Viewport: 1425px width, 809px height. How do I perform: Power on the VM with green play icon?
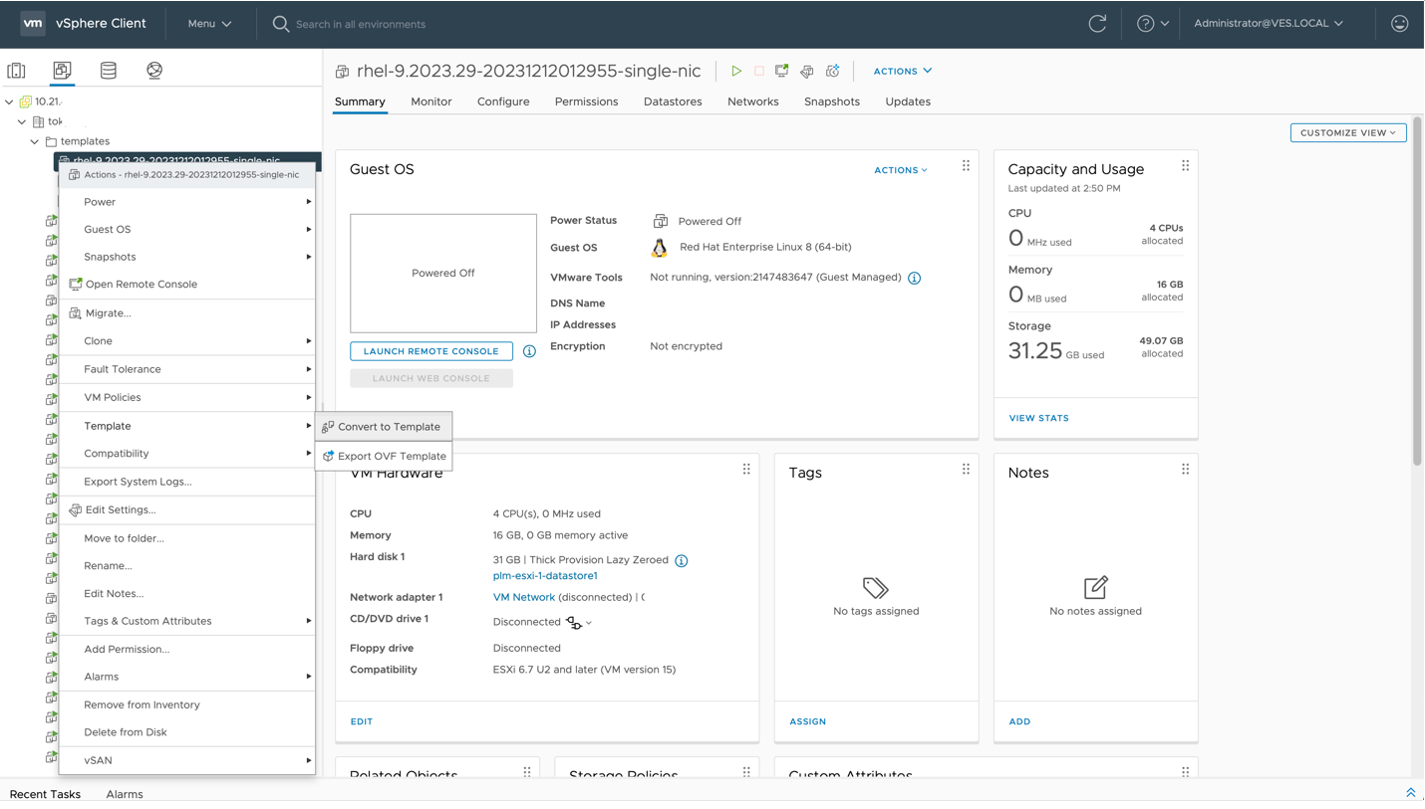(x=736, y=71)
